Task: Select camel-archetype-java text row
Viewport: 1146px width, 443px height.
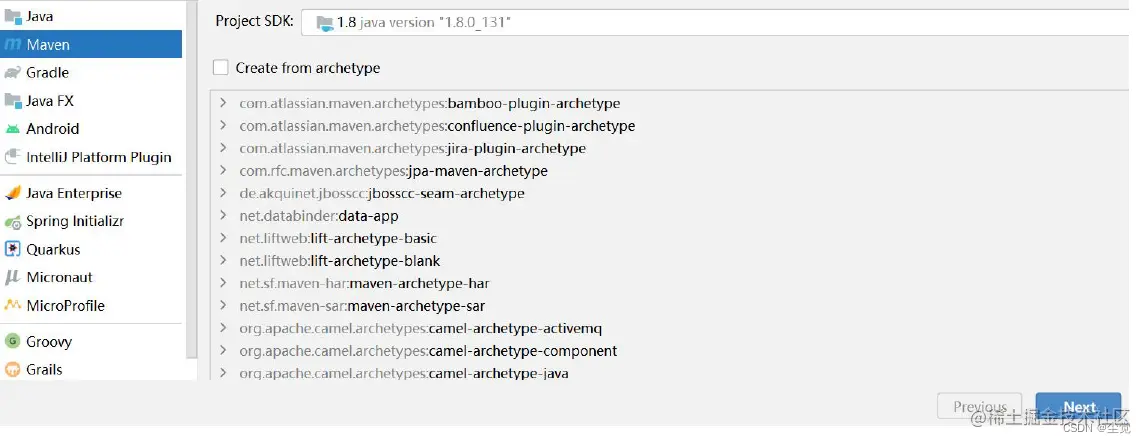Action: [x=403, y=374]
